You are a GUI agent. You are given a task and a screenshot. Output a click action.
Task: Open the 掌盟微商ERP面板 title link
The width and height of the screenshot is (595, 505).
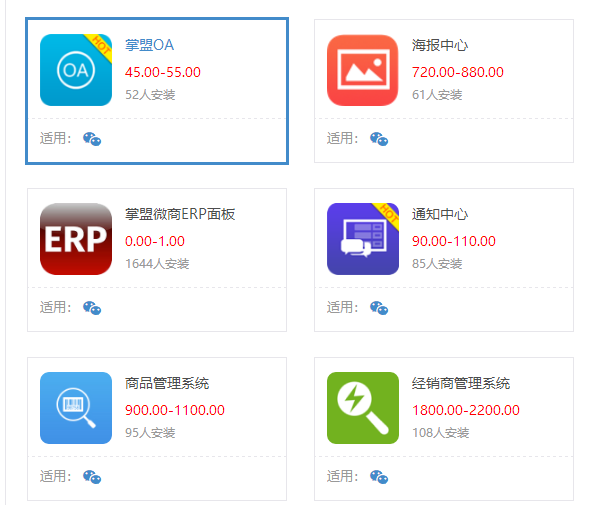point(180,214)
